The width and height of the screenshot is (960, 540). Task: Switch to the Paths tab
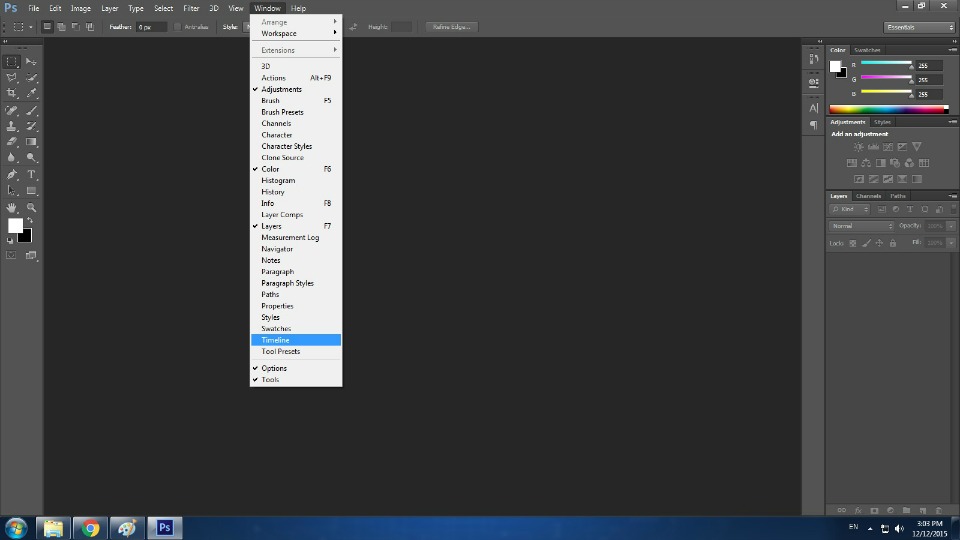[x=898, y=196]
